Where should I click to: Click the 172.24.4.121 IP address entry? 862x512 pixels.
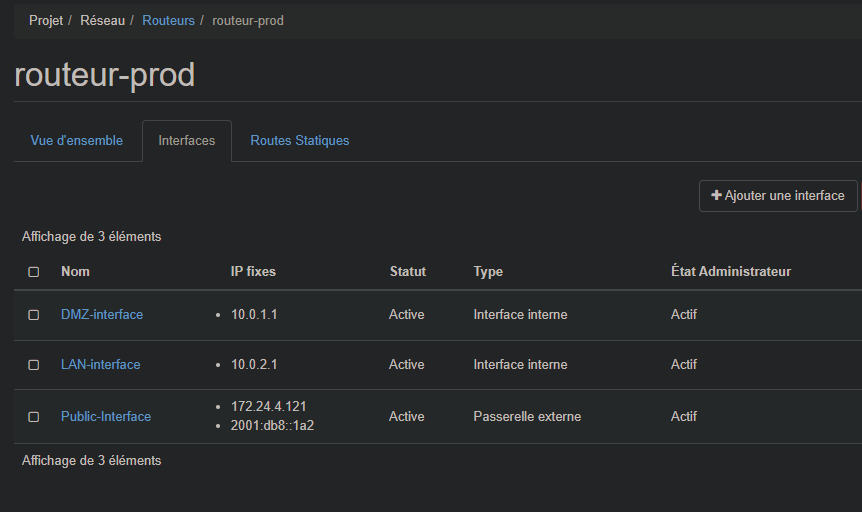click(268, 407)
